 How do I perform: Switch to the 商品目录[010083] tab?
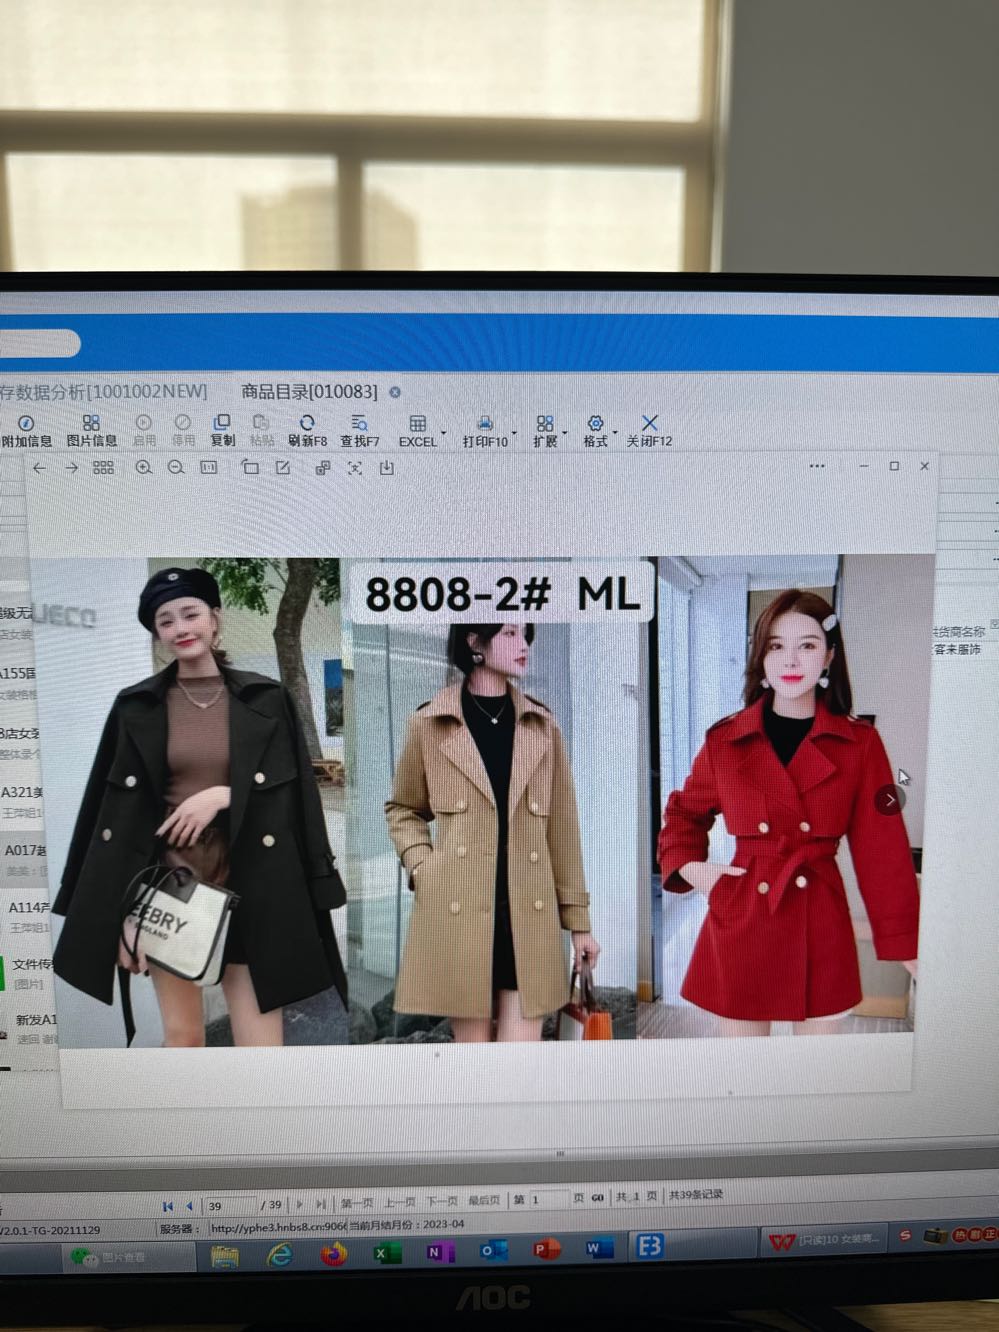click(309, 392)
